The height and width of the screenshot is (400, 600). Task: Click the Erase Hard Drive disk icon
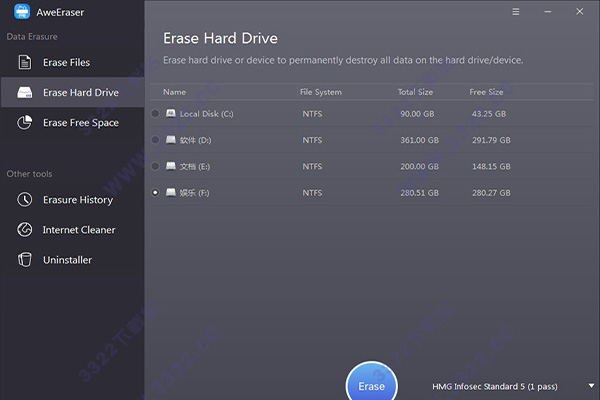[x=25, y=92]
